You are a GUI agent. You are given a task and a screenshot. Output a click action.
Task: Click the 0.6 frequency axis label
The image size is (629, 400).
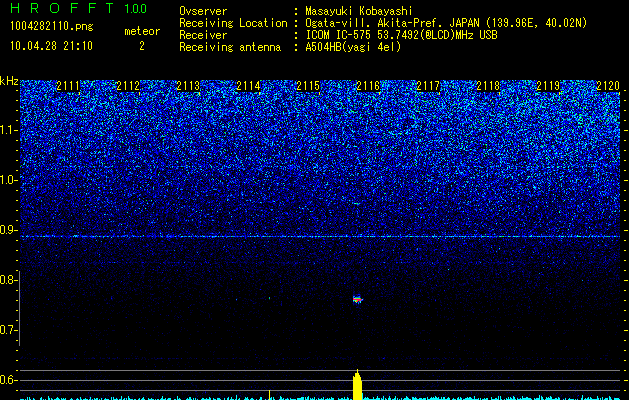7,380
